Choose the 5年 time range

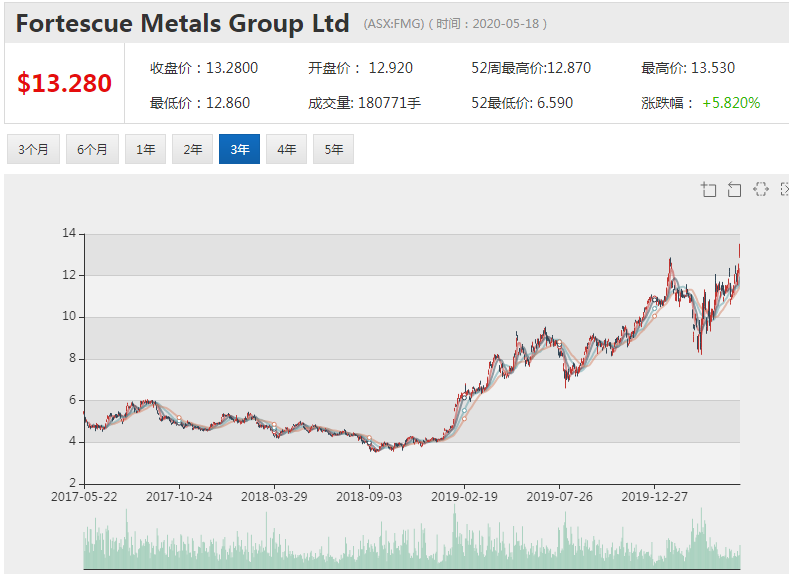[334, 149]
